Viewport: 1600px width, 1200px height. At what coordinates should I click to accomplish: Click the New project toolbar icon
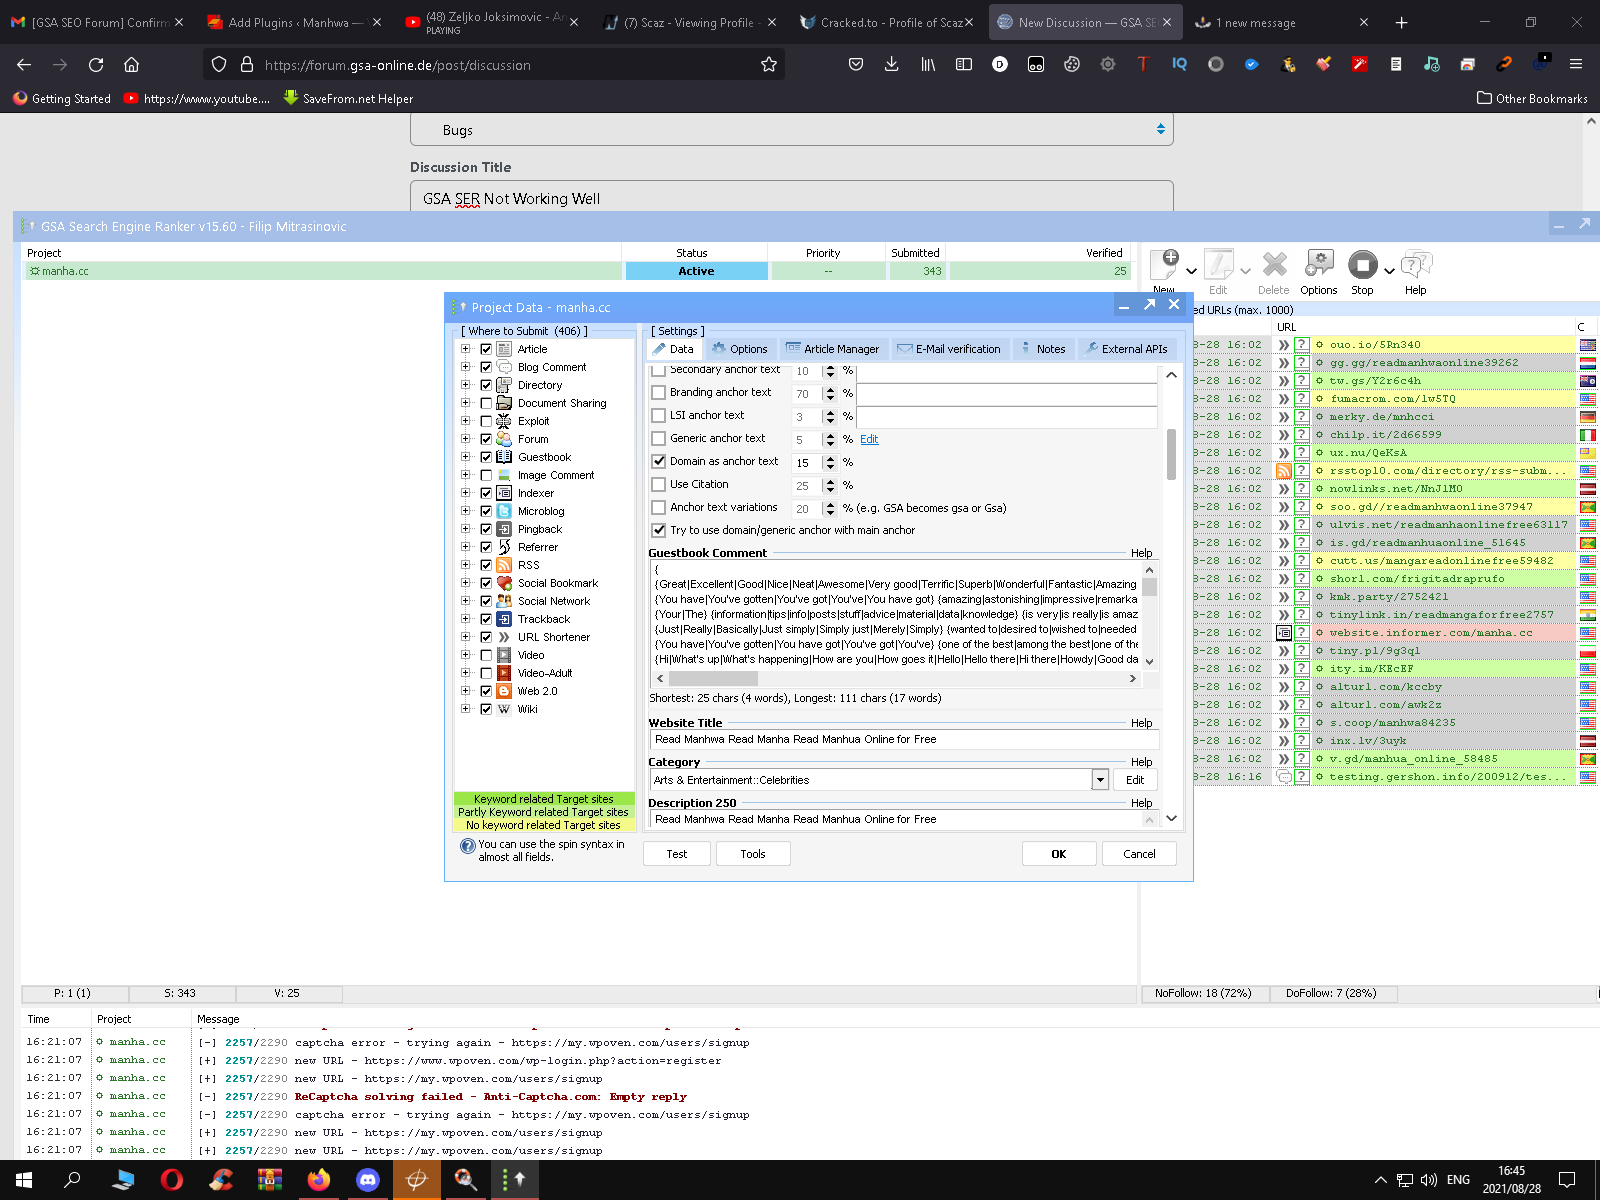tap(1165, 264)
